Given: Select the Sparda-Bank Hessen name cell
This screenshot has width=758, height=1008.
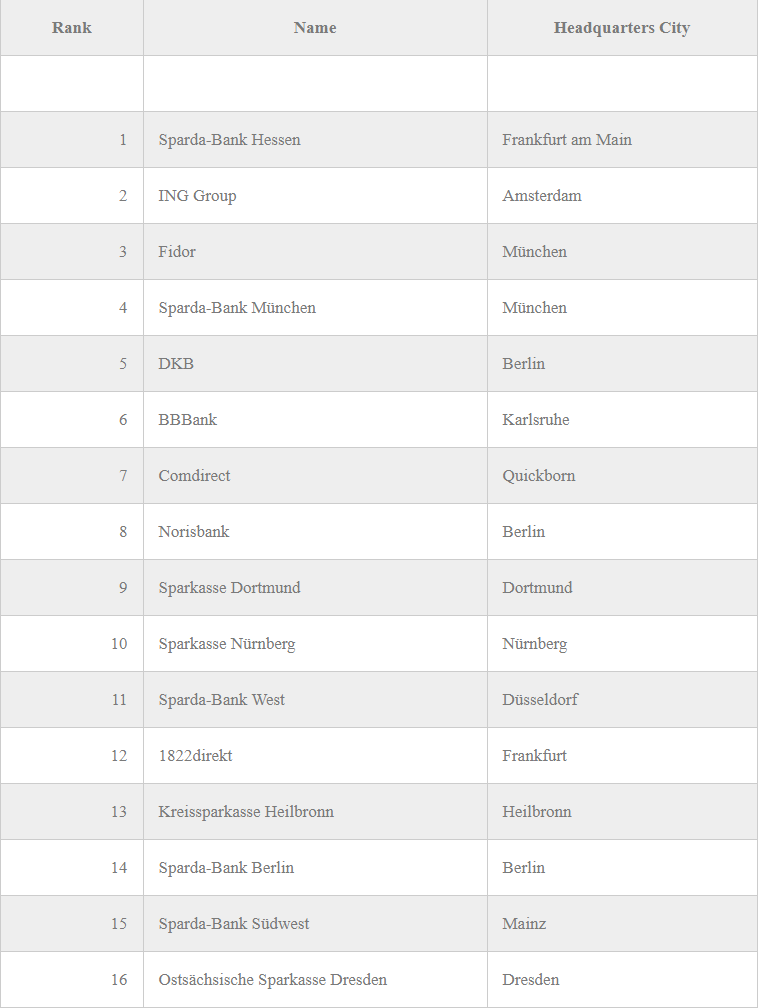Looking at the screenshot, I should coord(315,140).
